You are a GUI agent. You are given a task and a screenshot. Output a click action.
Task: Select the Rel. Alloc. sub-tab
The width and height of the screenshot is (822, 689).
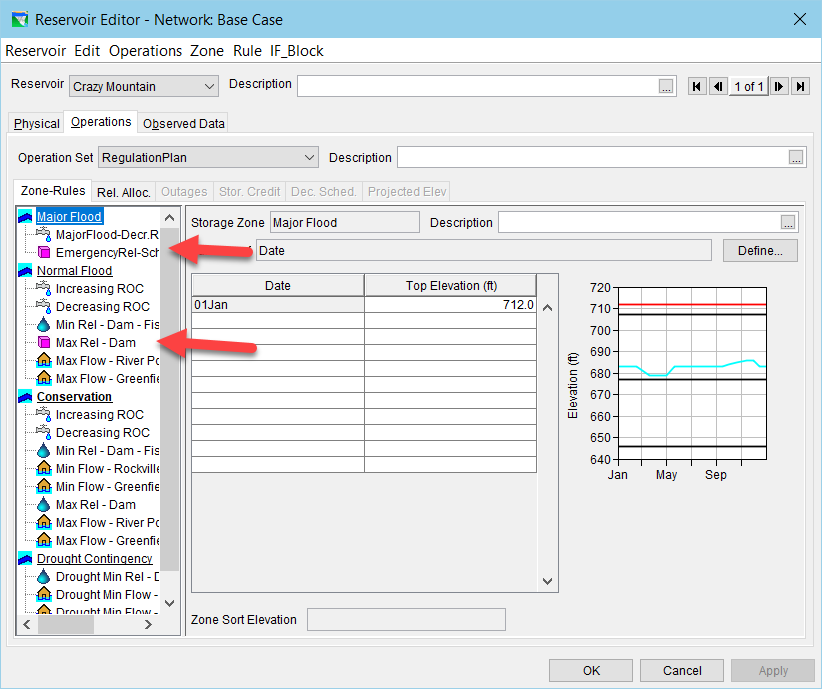pyautogui.click(x=124, y=192)
